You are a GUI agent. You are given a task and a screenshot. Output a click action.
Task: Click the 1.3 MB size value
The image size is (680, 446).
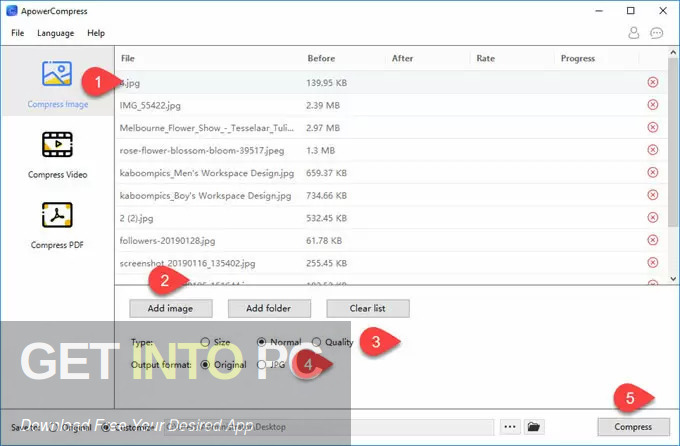pyautogui.click(x=320, y=151)
